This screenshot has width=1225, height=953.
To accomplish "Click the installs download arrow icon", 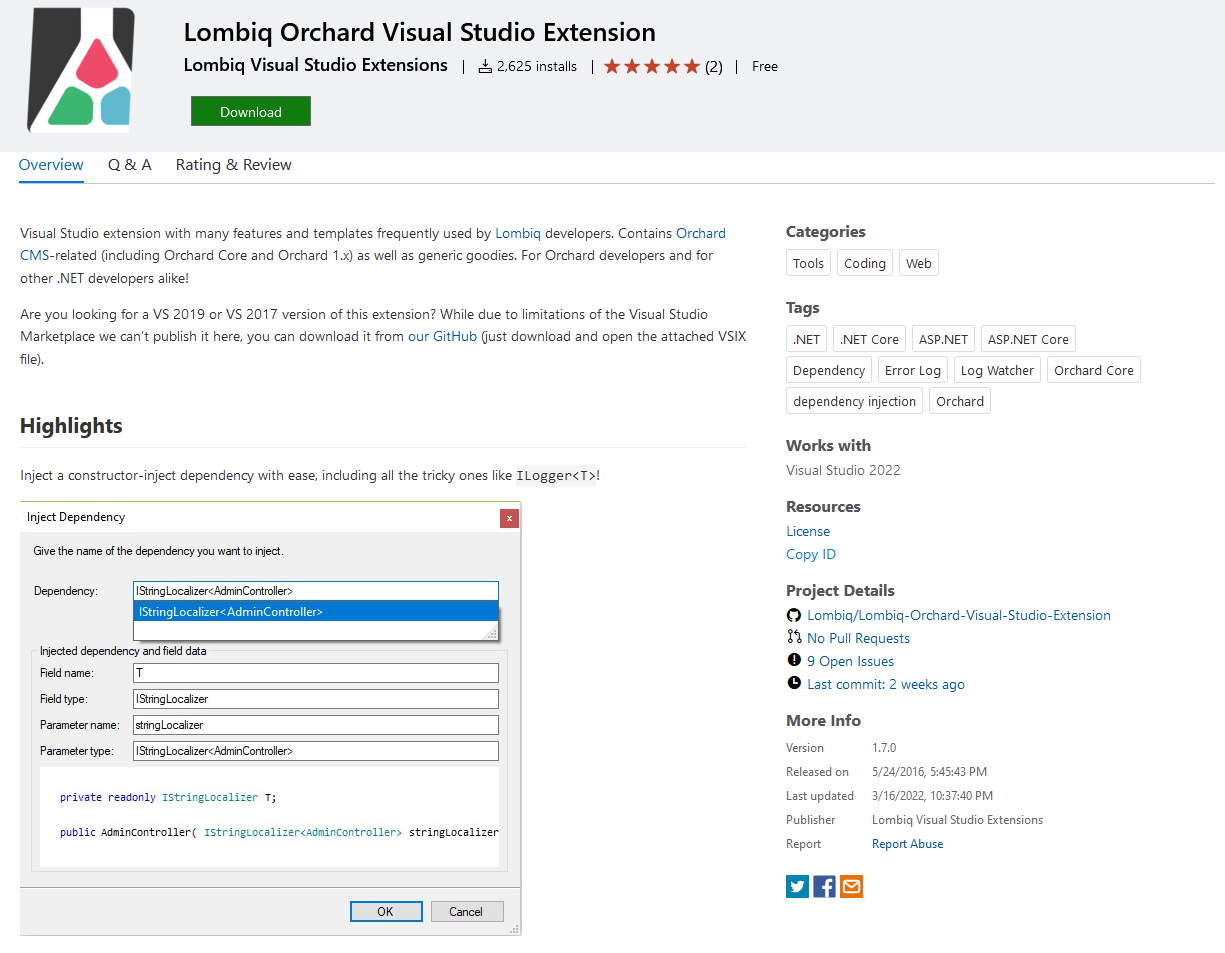I will pos(485,67).
